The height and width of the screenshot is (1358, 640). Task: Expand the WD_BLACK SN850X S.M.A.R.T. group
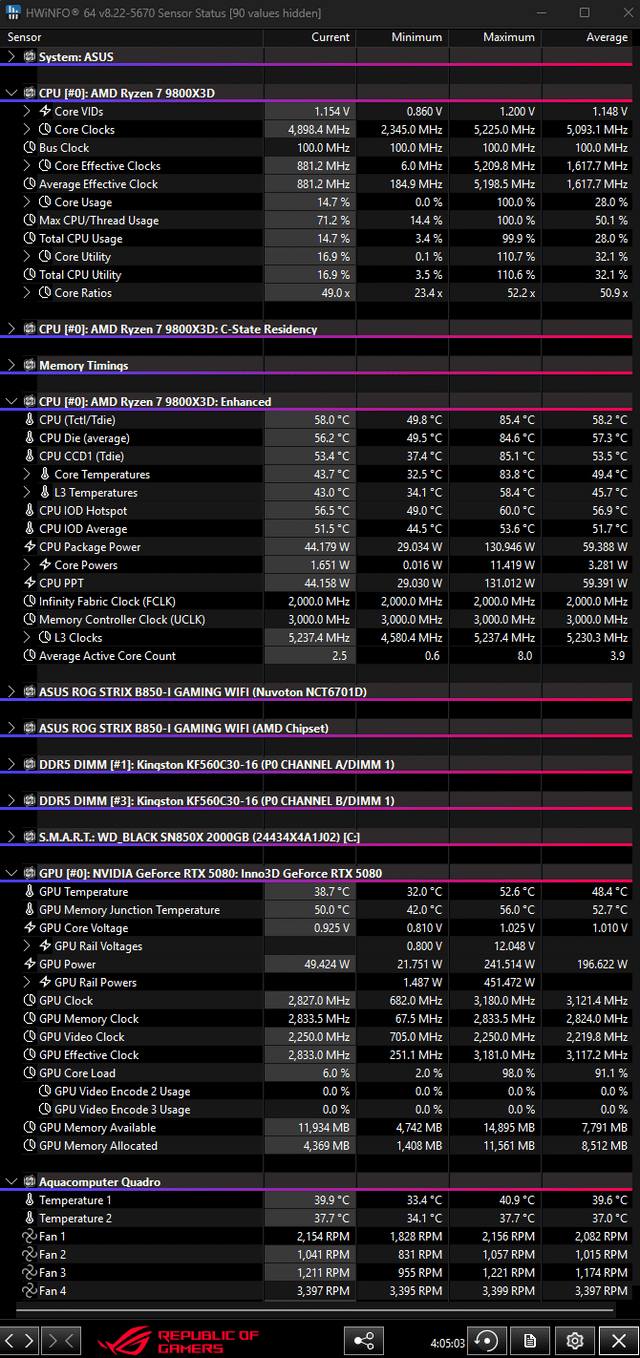[x=11, y=837]
